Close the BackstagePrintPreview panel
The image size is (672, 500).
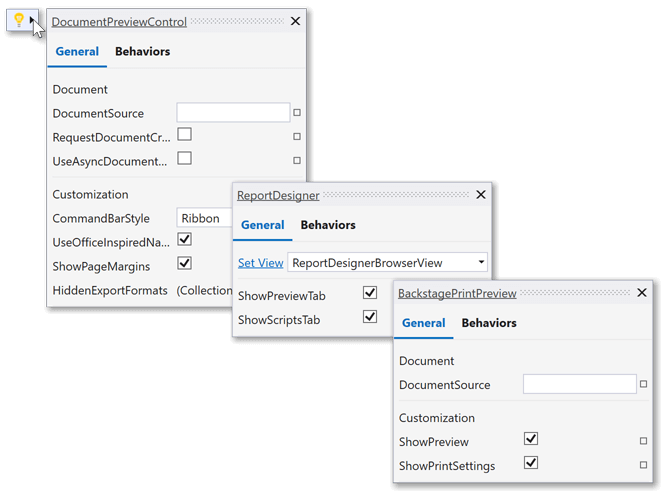(x=642, y=293)
